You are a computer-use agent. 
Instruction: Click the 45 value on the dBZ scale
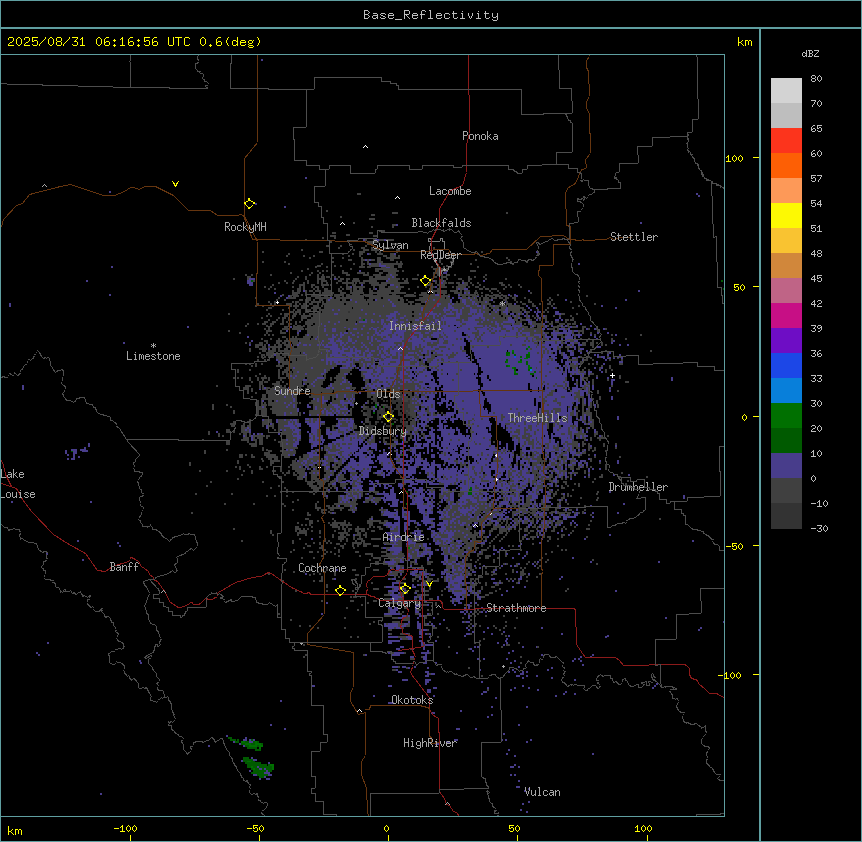pos(816,279)
